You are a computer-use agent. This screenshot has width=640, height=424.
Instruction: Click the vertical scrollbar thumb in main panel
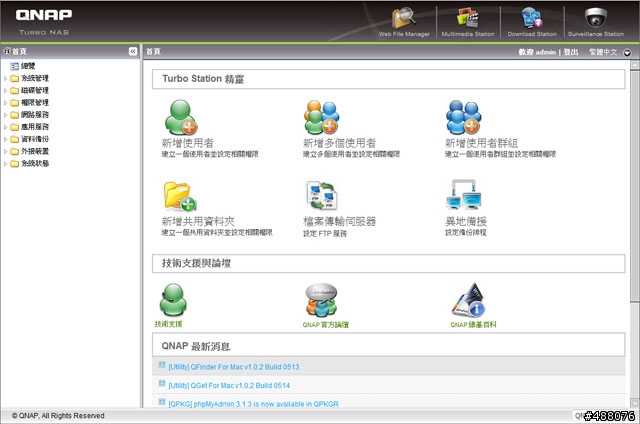tap(634, 186)
